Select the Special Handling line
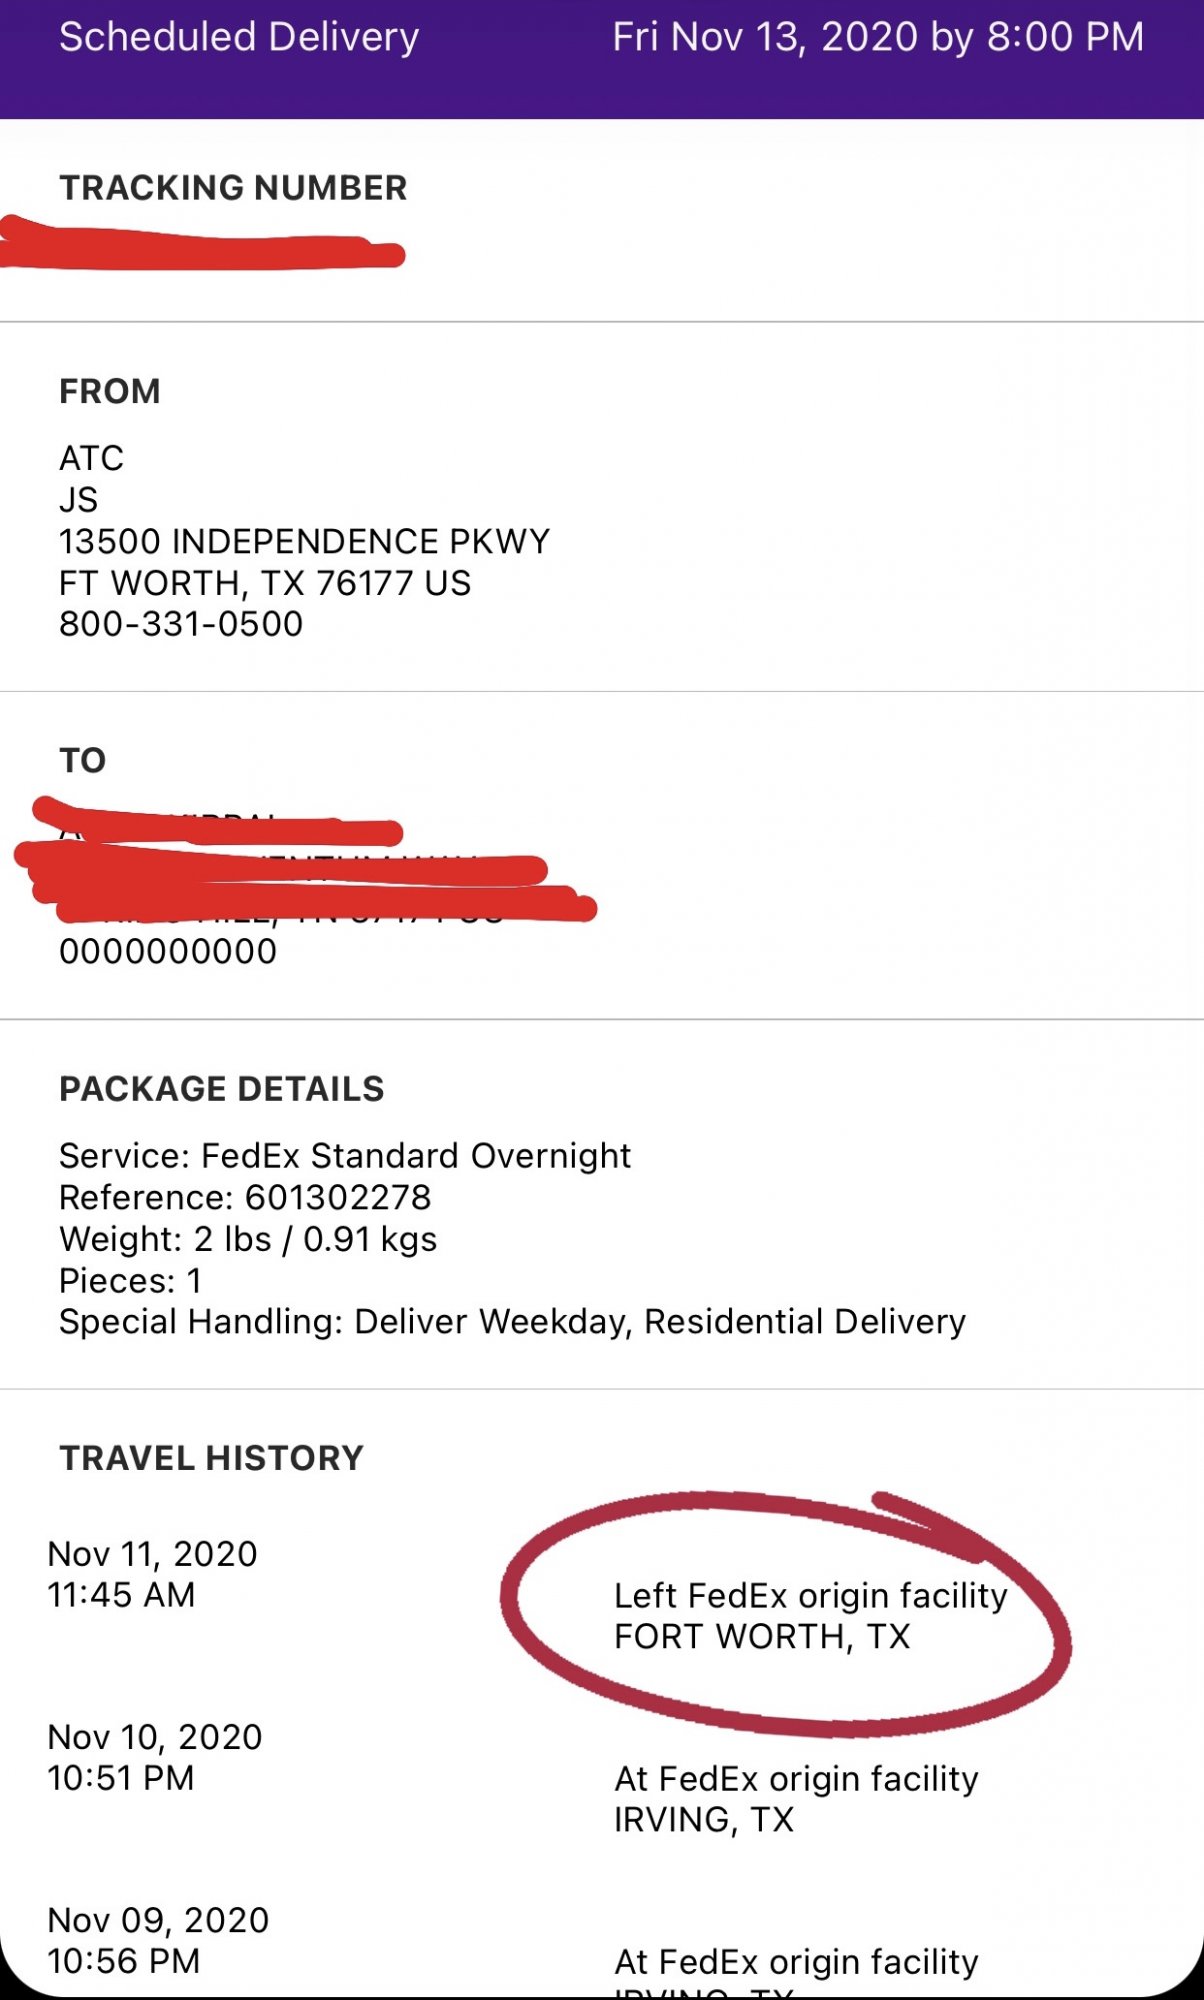Viewport: 1204px width, 2000px height. pyautogui.click(x=512, y=1322)
